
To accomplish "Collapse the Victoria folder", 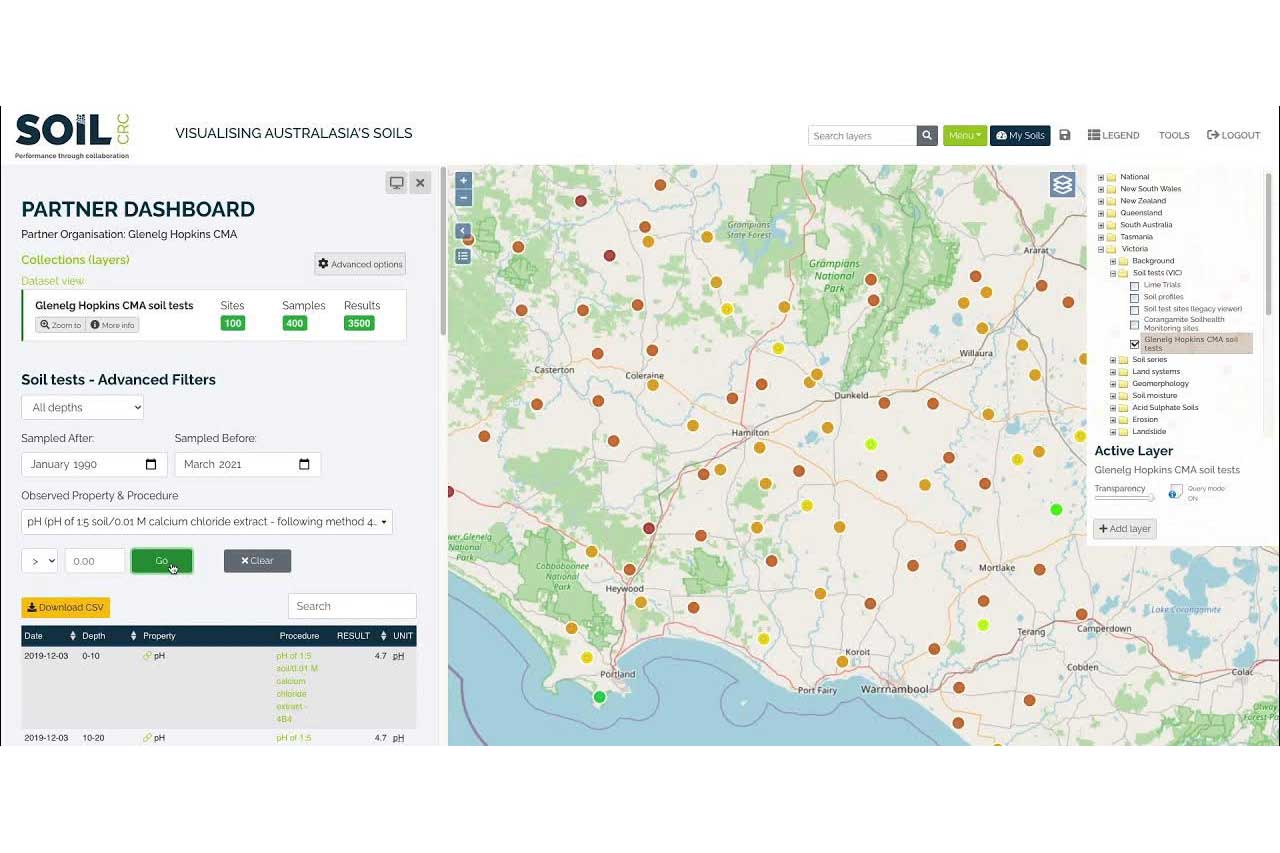I will pos(1101,249).
